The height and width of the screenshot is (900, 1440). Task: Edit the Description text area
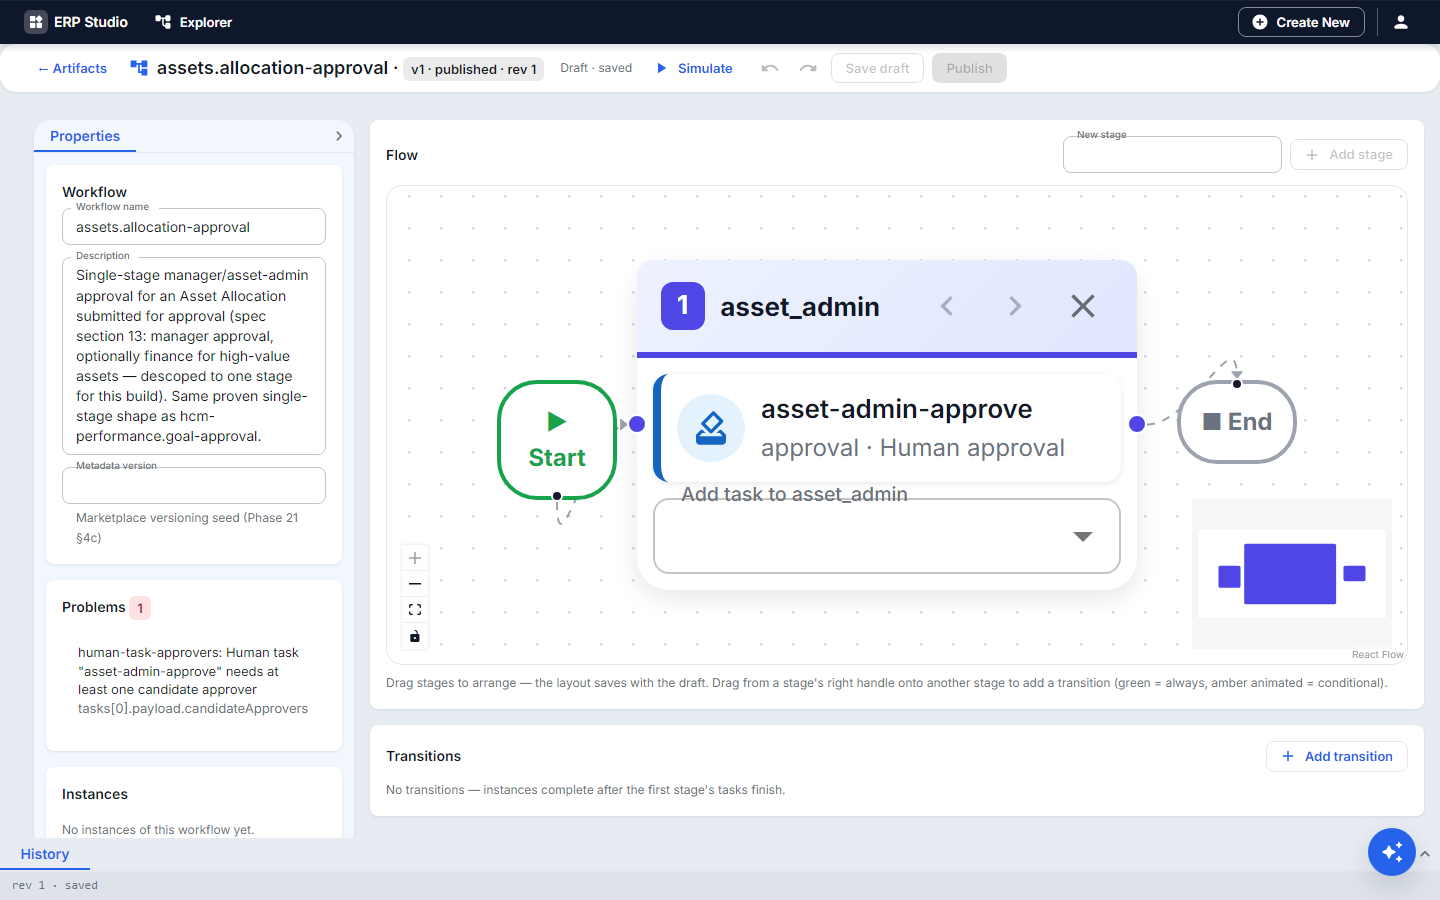(194, 356)
